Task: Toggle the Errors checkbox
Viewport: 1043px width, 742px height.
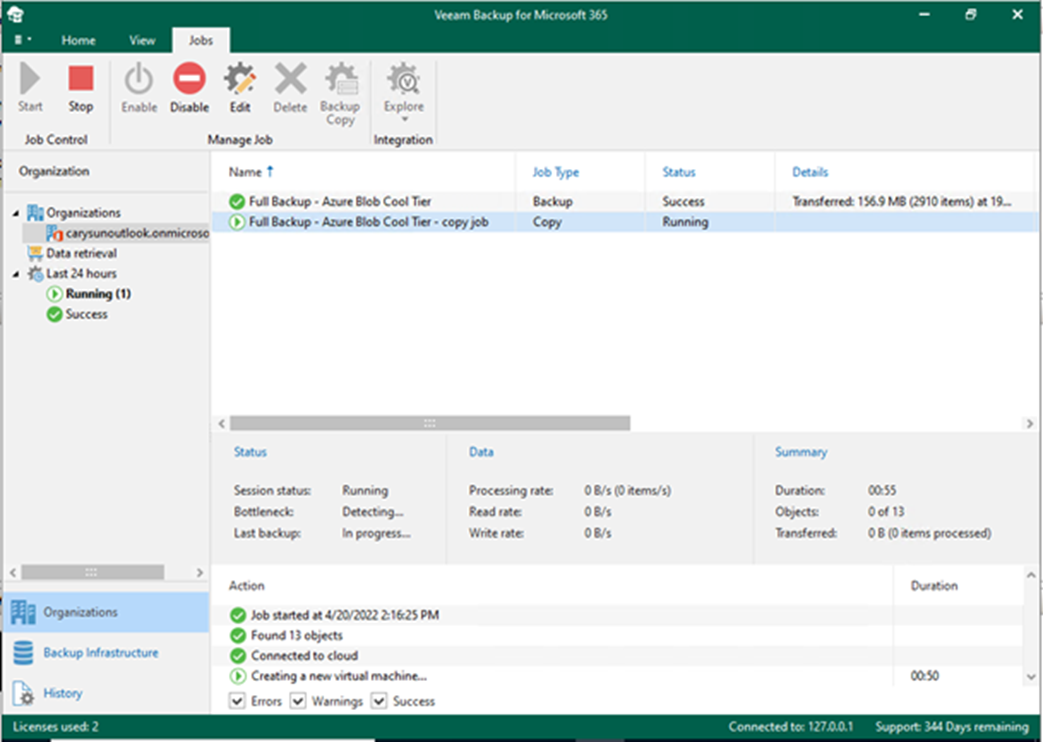Action: pyautogui.click(x=237, y=701)
